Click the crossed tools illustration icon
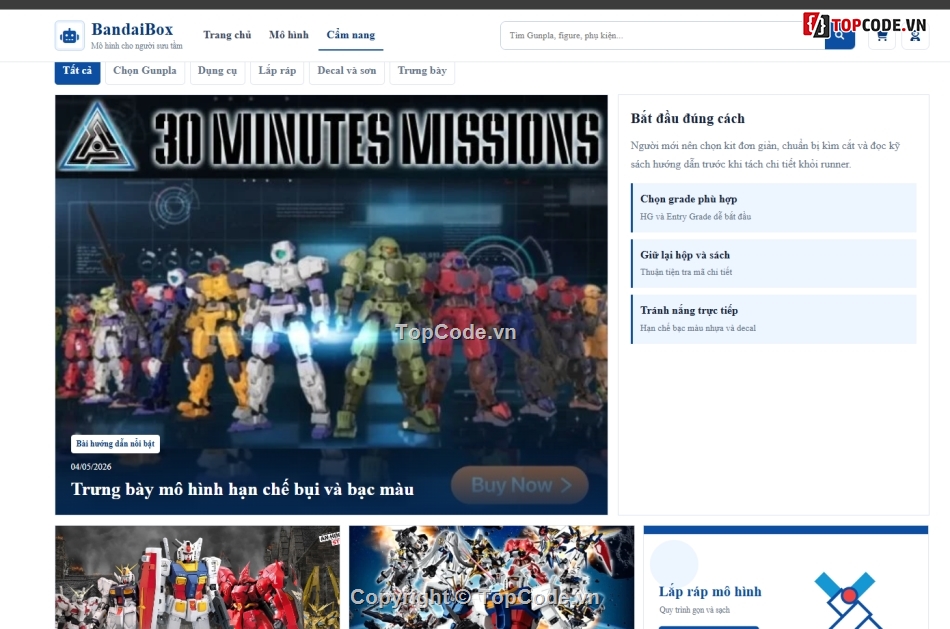Viewport: 950px width, 629px height. [848, 601]
